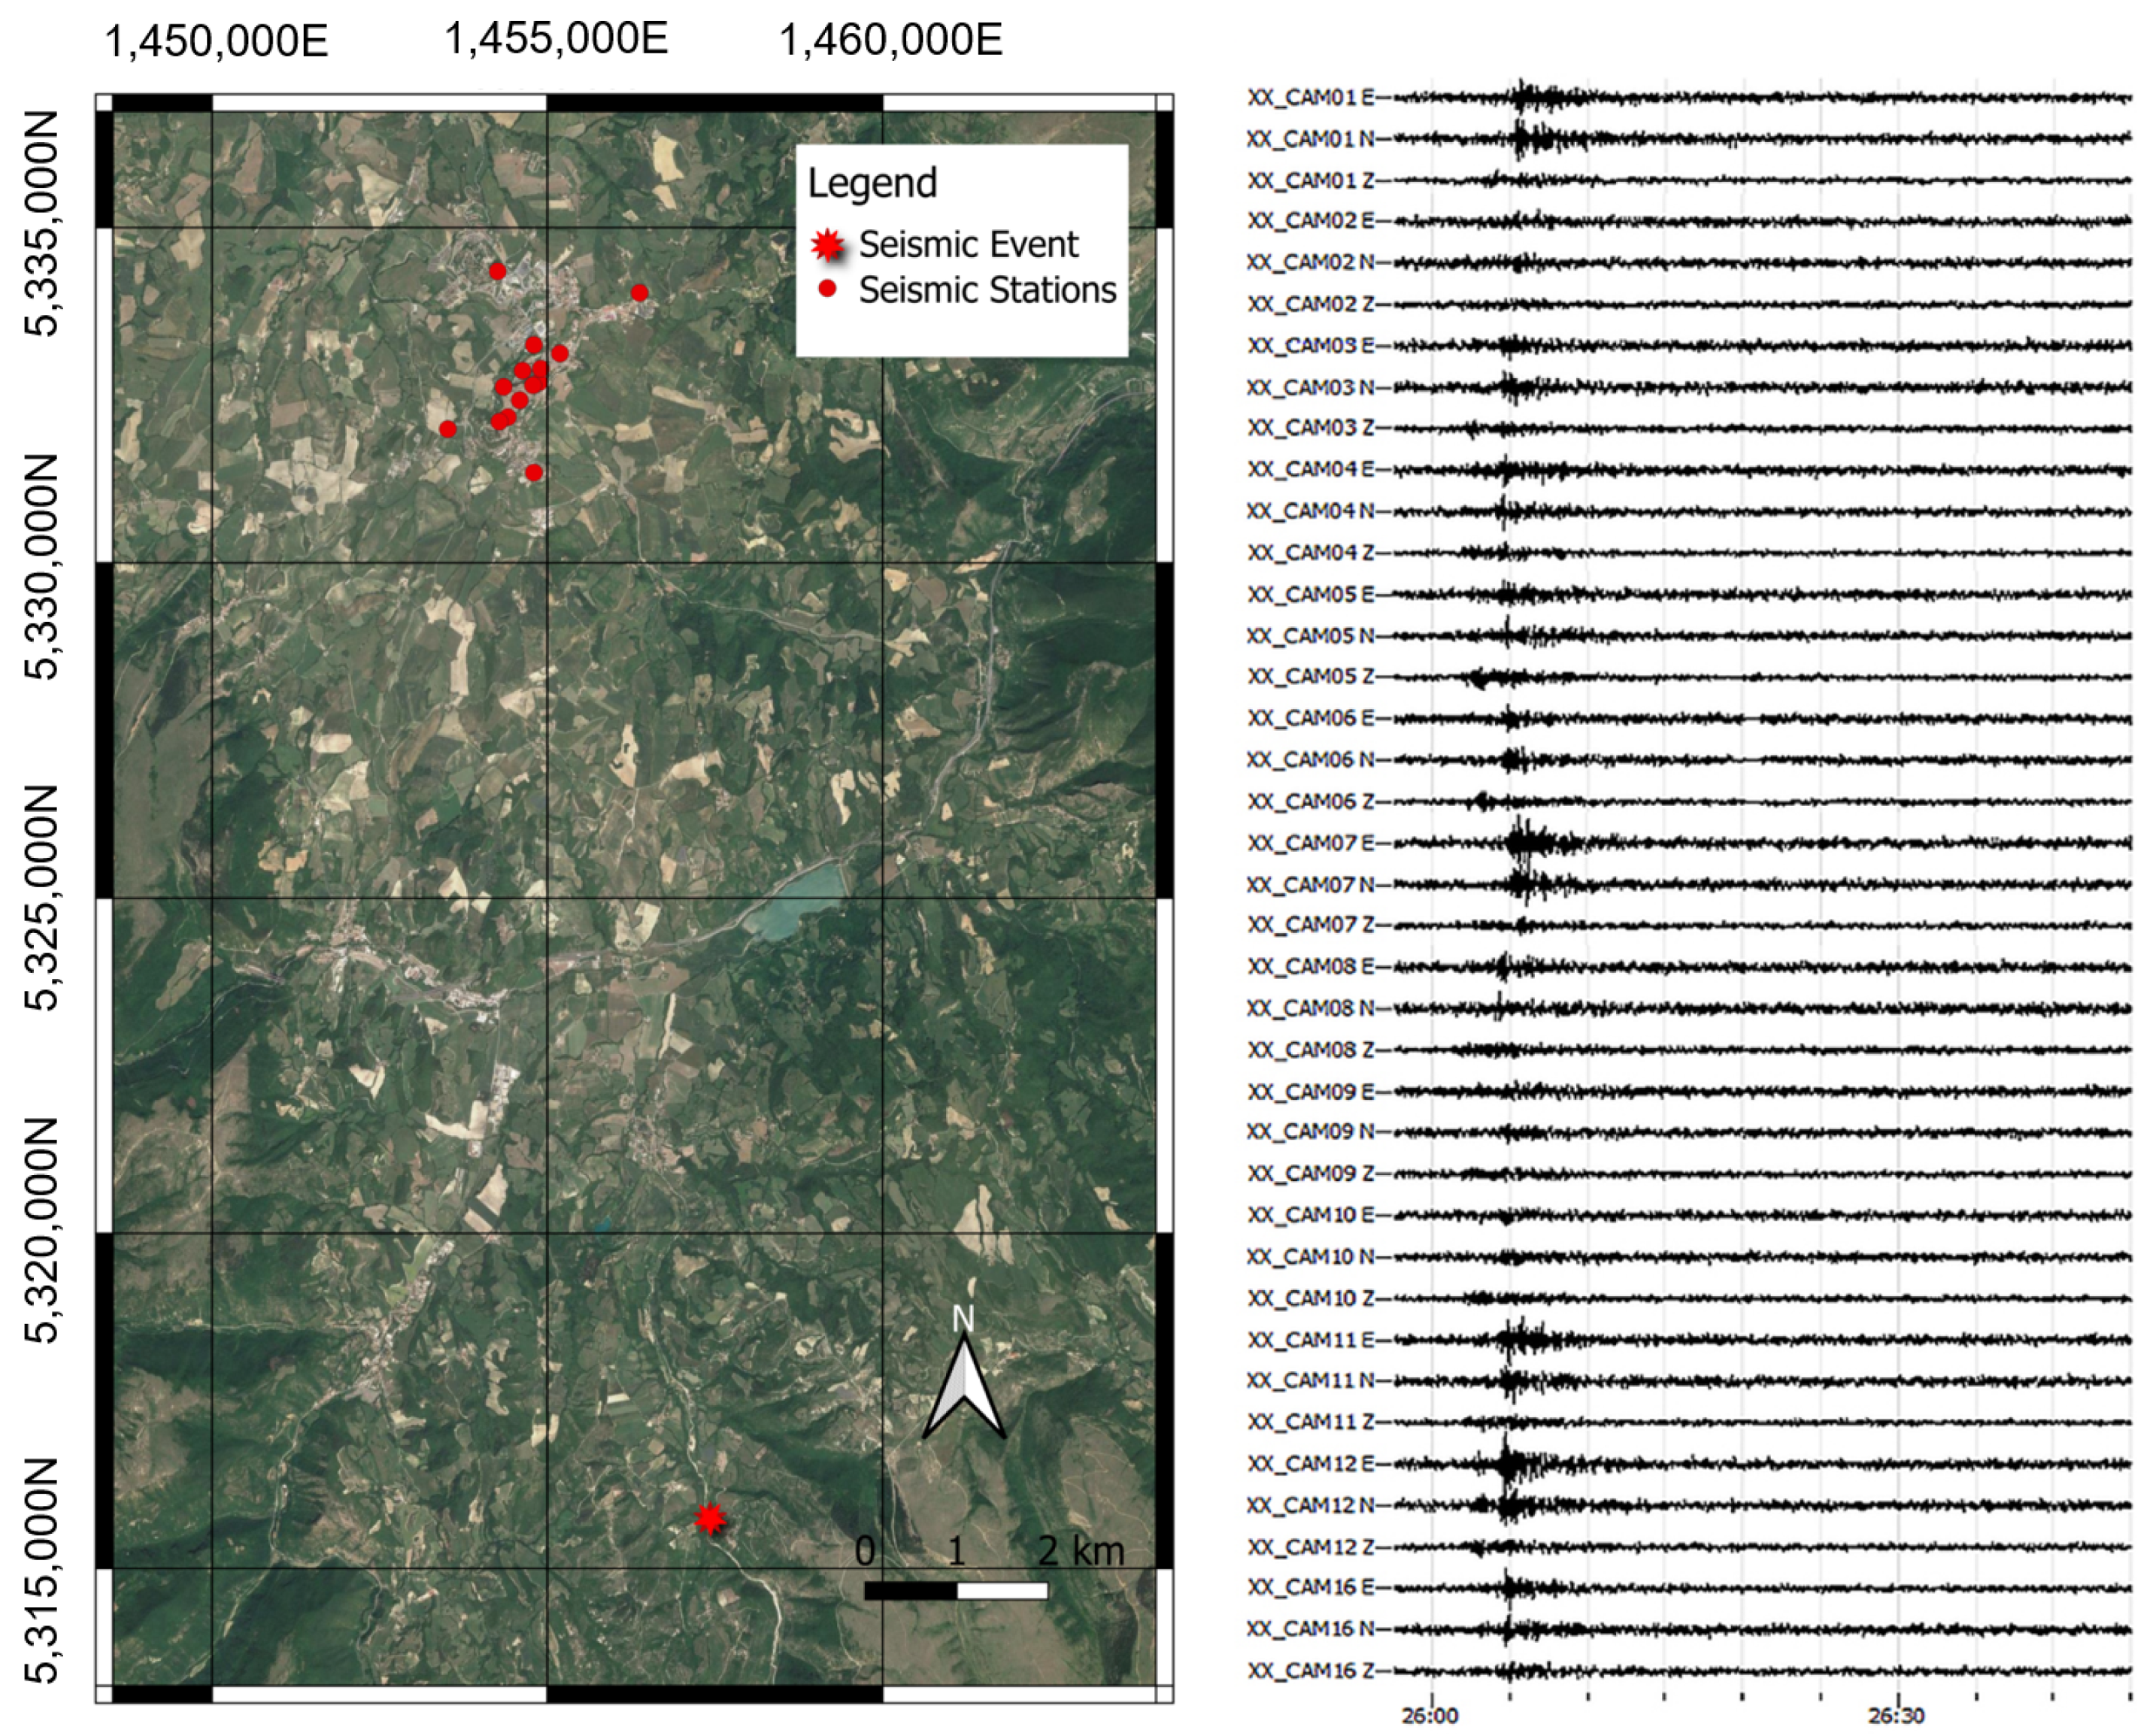Click the 26:30 time axis label
Image resolution: width=2150 pixels, height=1736 pixels.
pyautogui.click(x=1896, y=1716)
